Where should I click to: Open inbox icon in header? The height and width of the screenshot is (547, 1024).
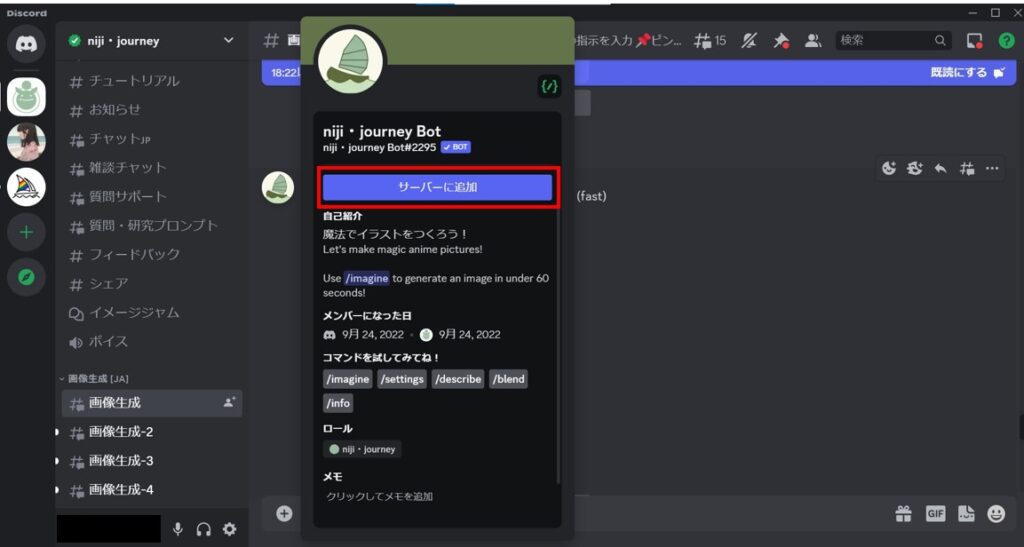tap(974, 40)
